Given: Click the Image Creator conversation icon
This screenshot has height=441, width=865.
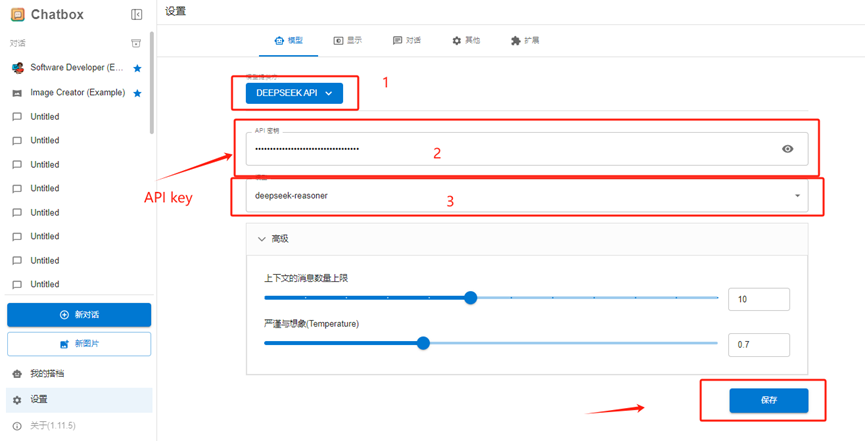Looking at the screenshot, I should [x=17, y=93].
